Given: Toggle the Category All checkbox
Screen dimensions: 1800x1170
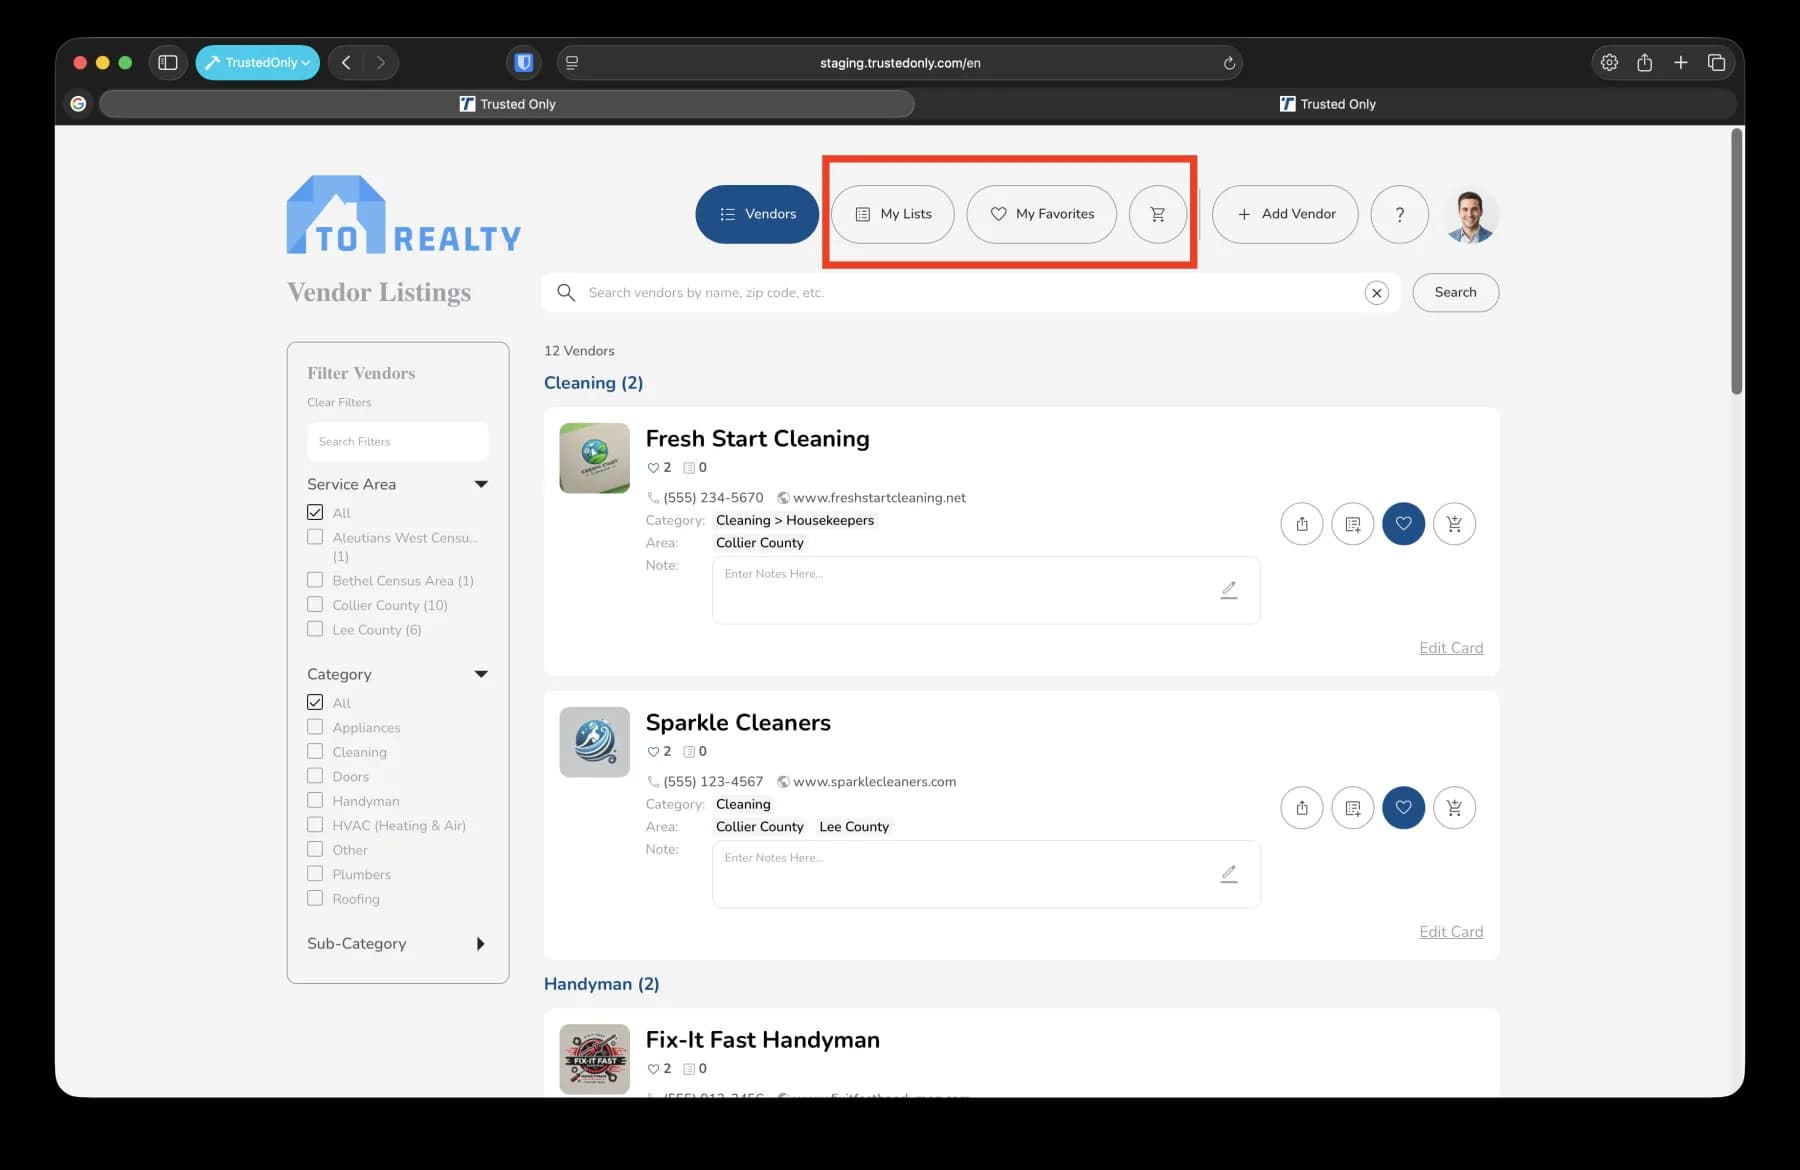Looking at the screenshot, I should tap(315, 702).
